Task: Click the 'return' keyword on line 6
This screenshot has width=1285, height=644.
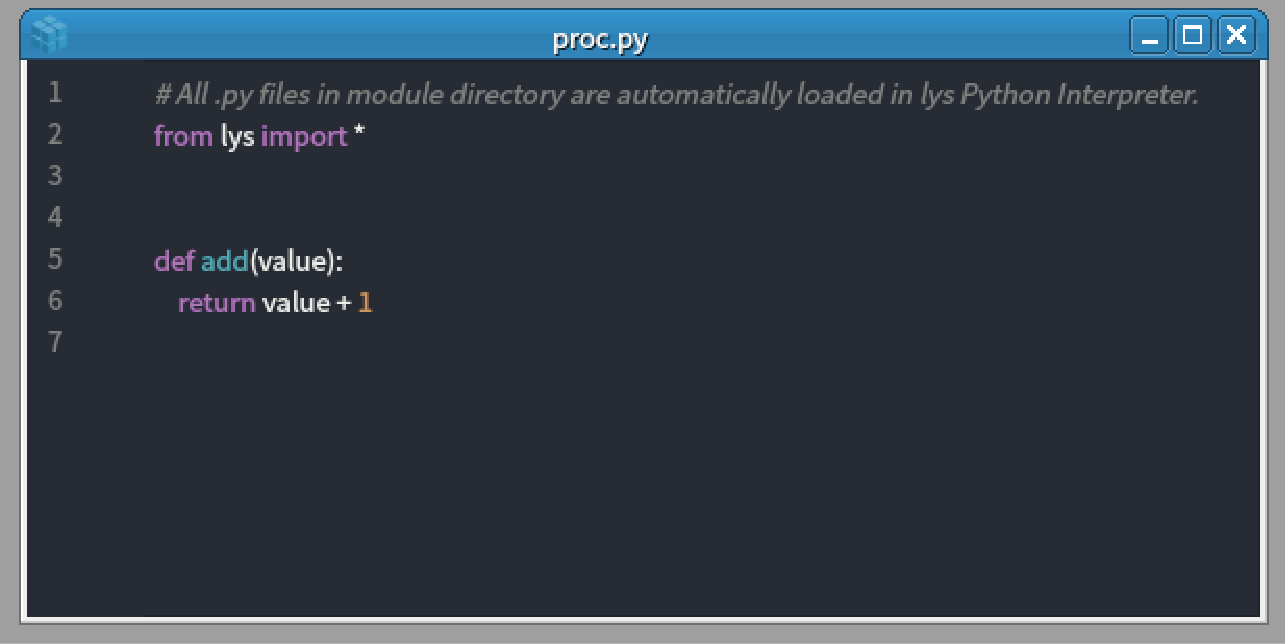Action: 216,303
